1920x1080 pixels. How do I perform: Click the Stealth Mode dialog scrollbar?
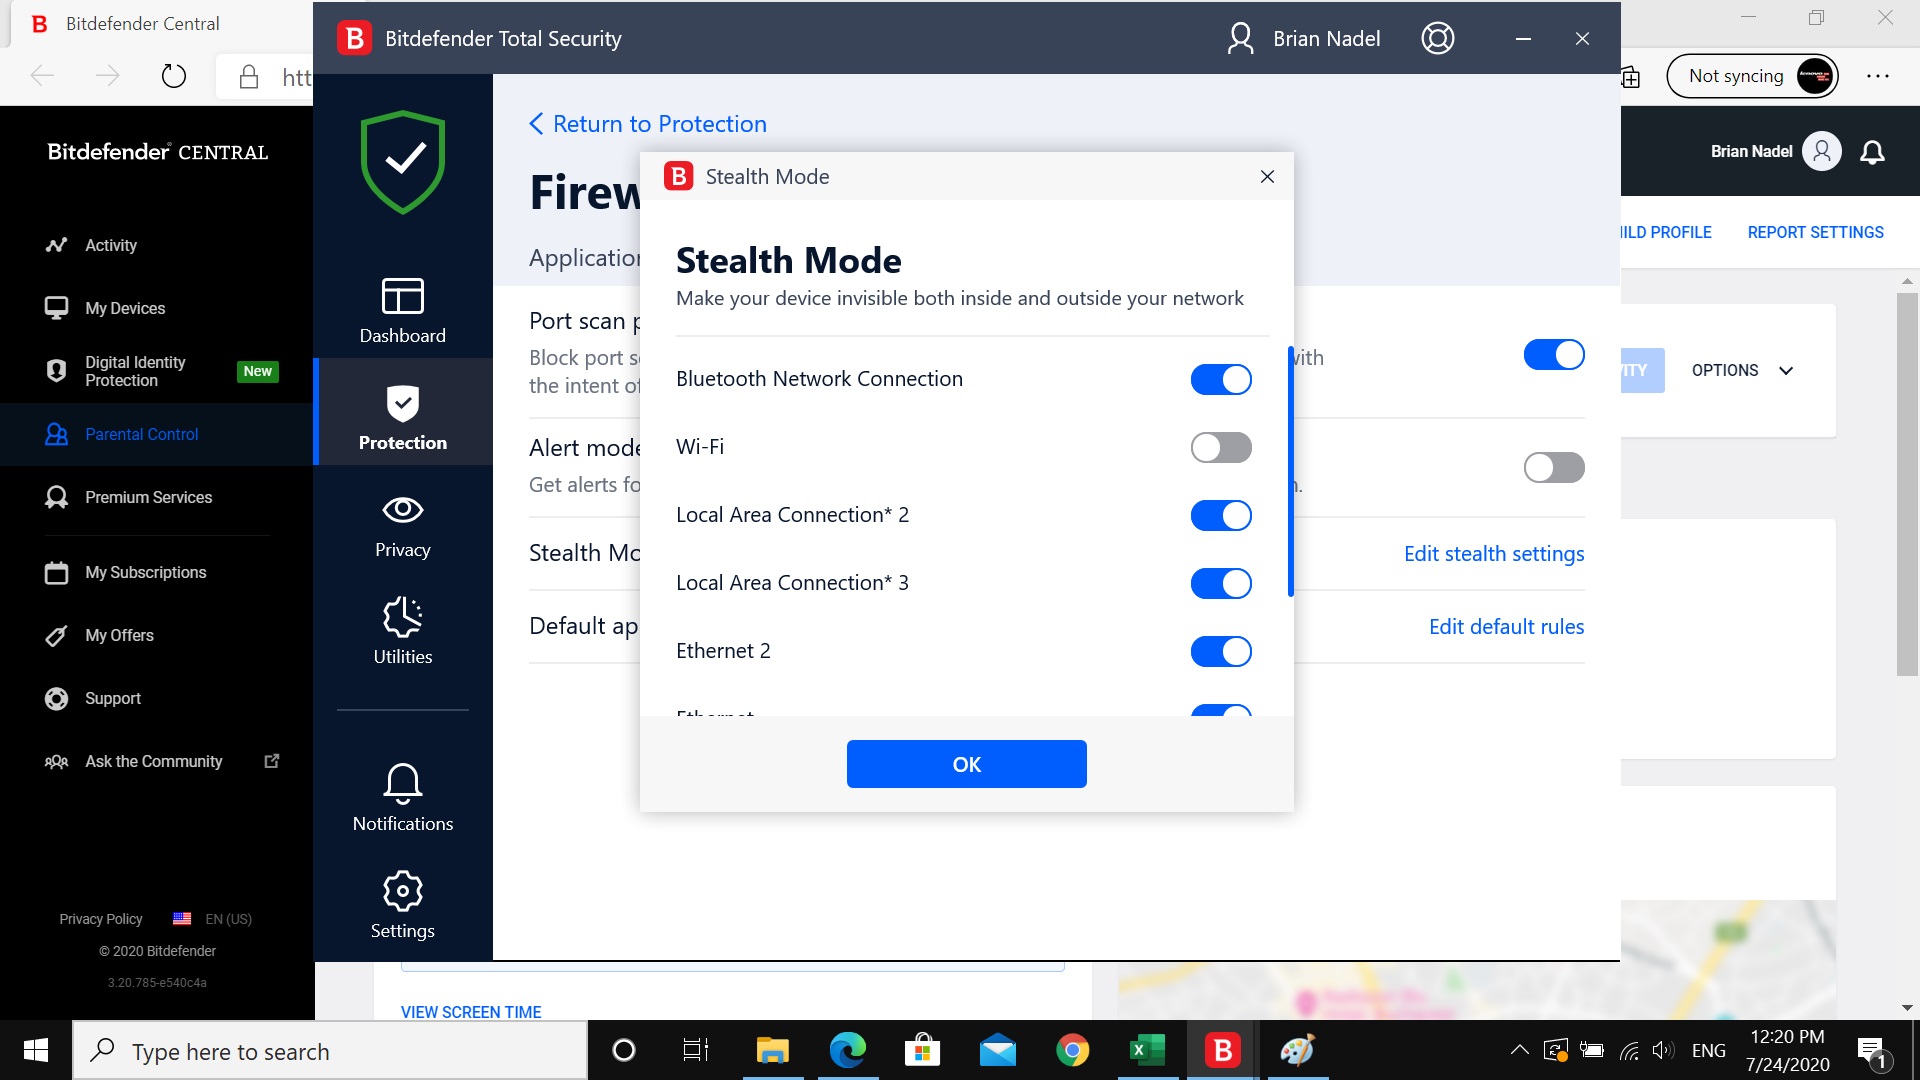click(1290, 470)
